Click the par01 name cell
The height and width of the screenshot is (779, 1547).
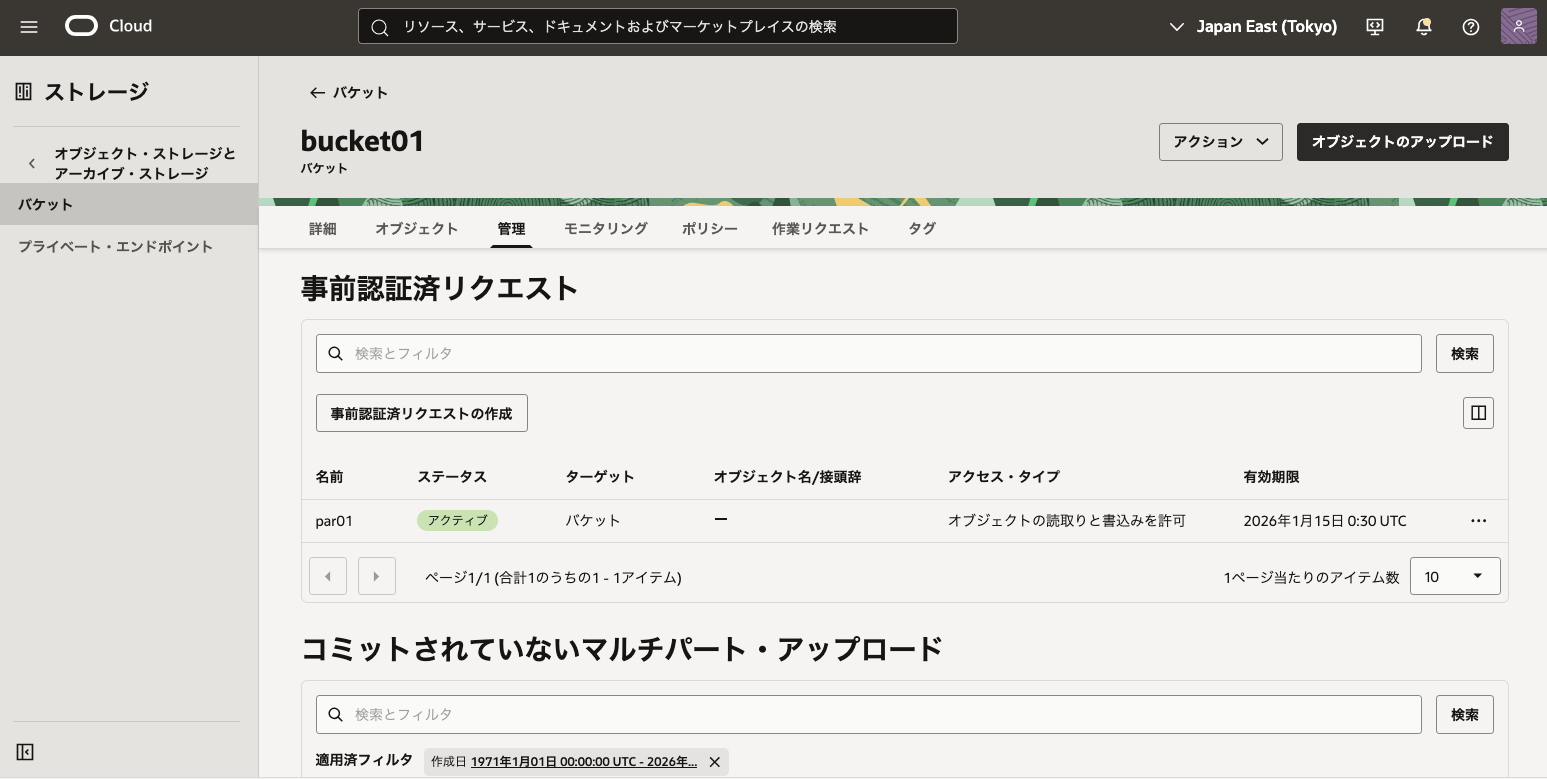point(334,521)
